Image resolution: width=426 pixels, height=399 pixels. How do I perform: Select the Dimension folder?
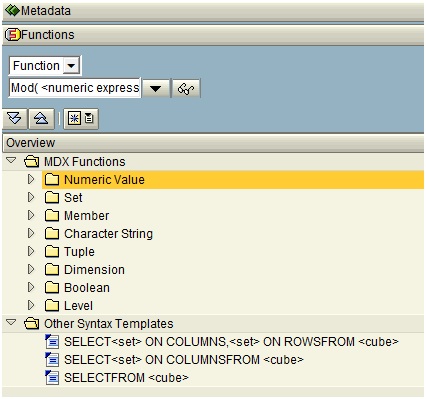coord(94,270)
